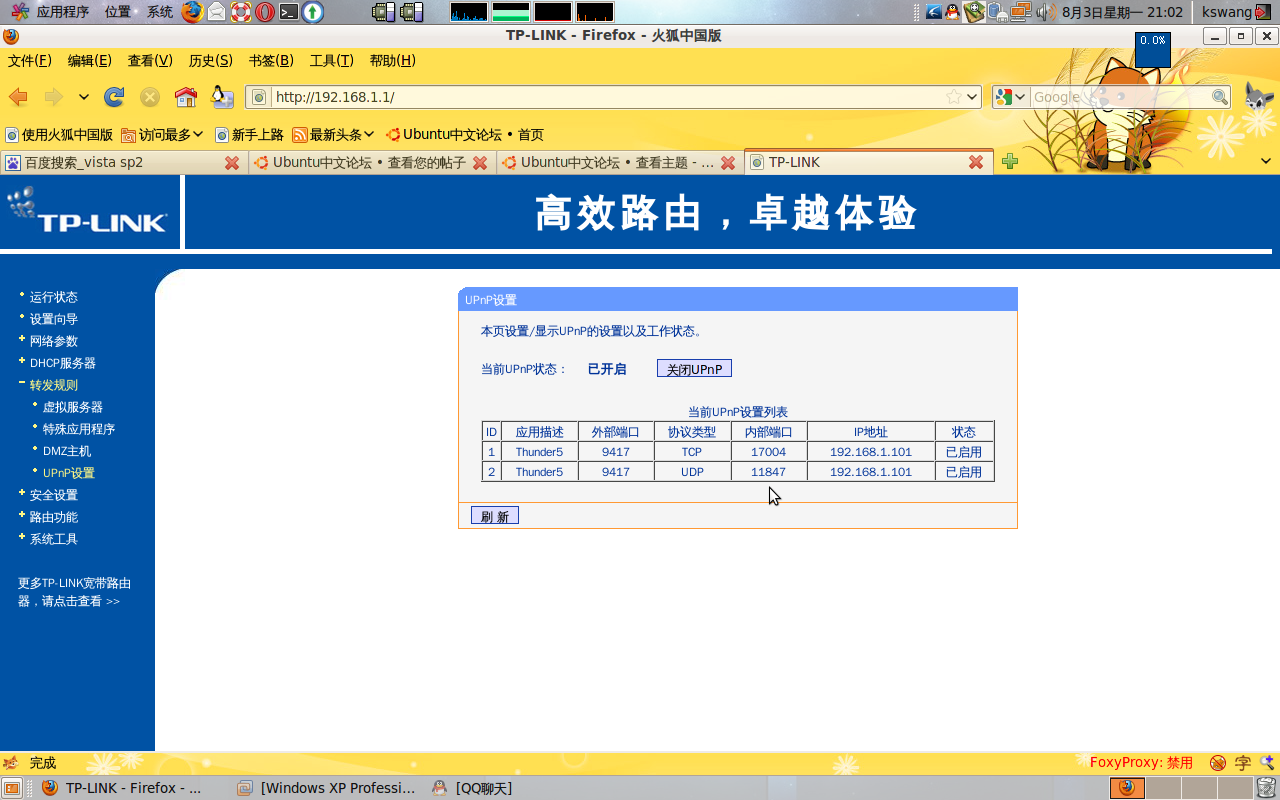Open the terminal launcher in top panel
The width and height of the screenshot is (1280, 800).
pyautogui.click(x=288, y=12)
